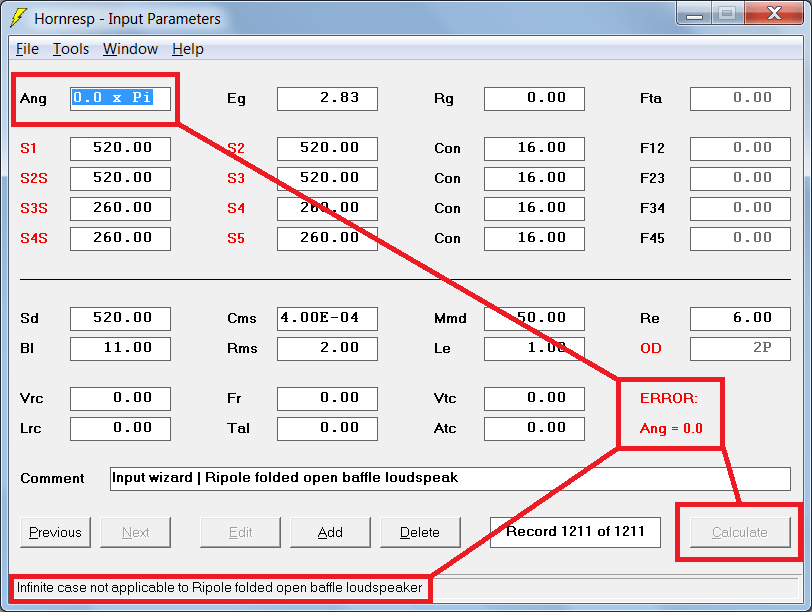Select the Tal input field
This screenshot has height=612, width=812.
click(327, 429)
